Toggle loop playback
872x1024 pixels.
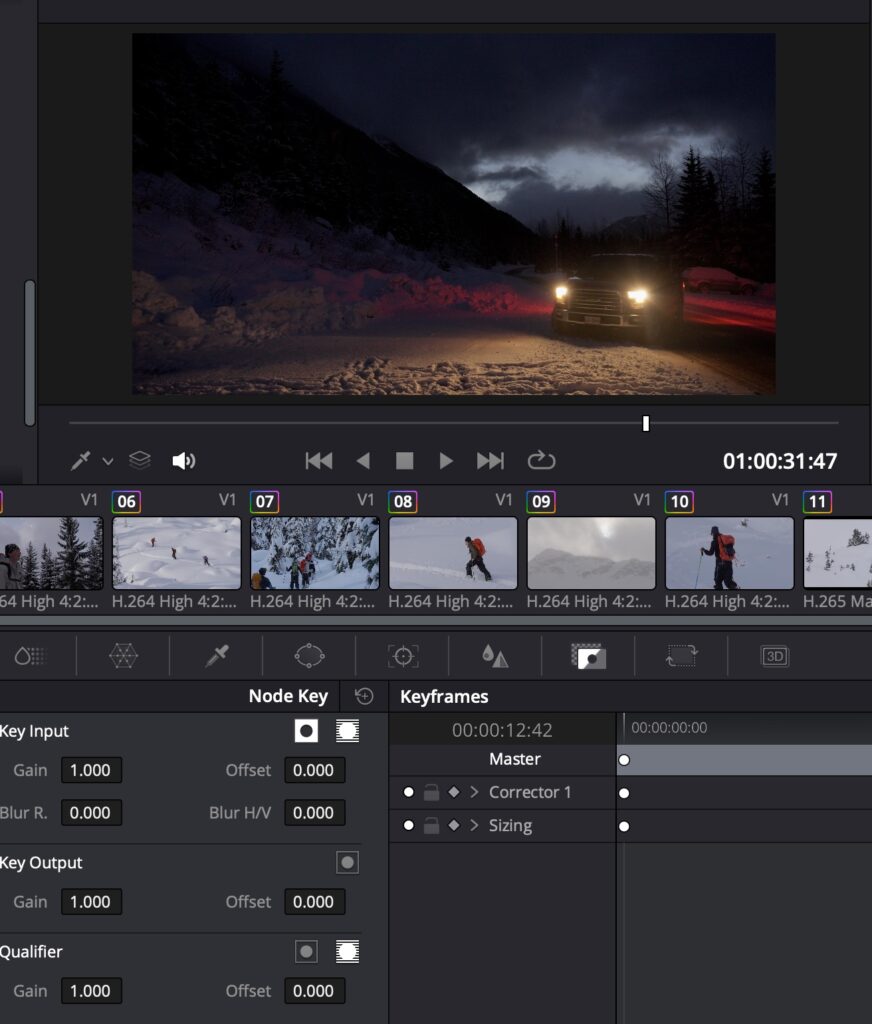[x=541, y=460]
